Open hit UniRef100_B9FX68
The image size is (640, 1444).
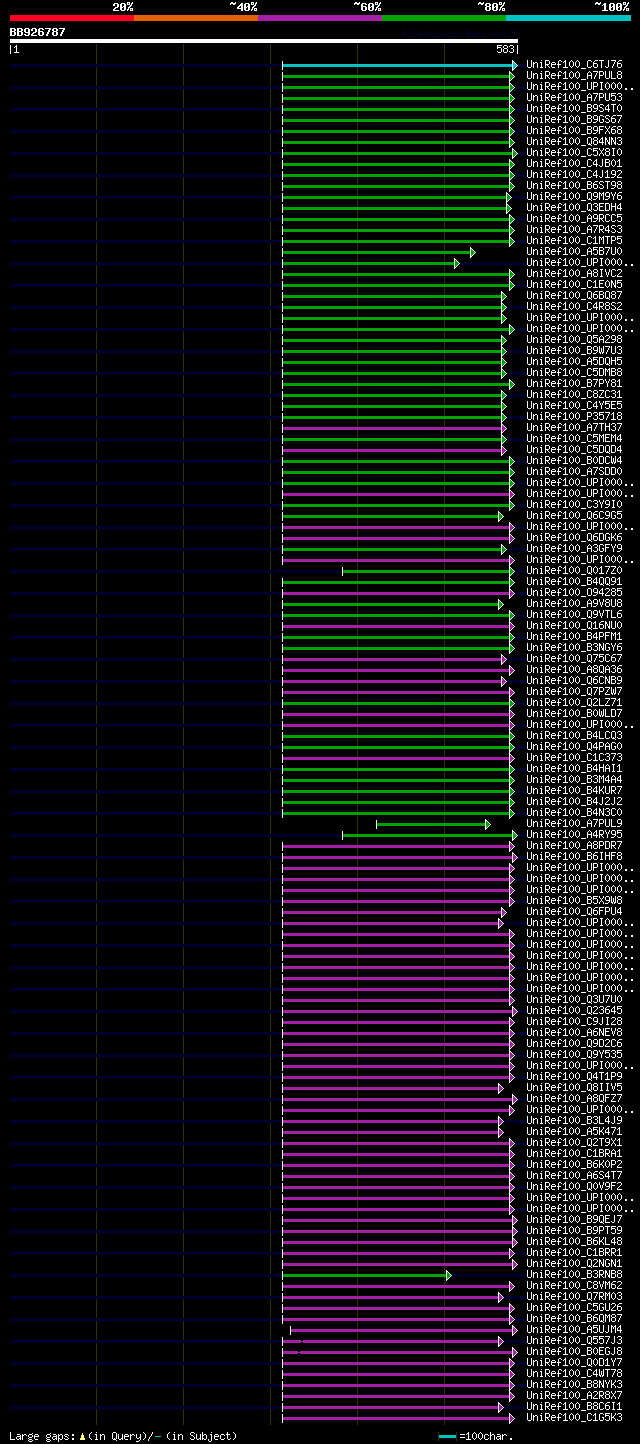(x=574, y=130)
